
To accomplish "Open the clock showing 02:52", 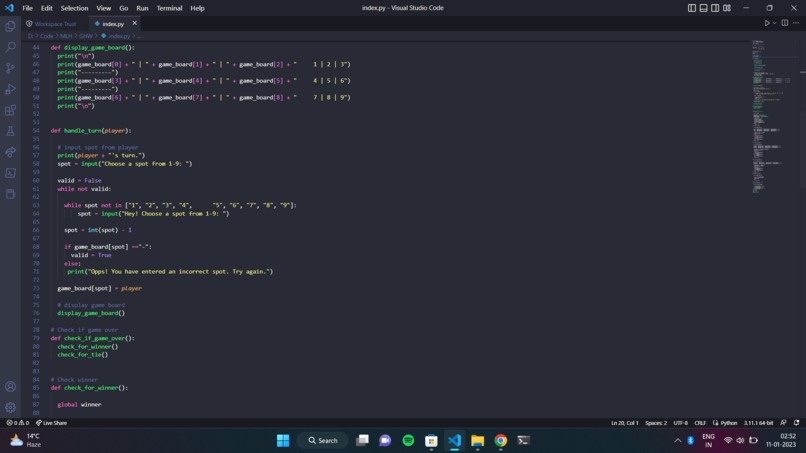I will (x=781, y=440).
